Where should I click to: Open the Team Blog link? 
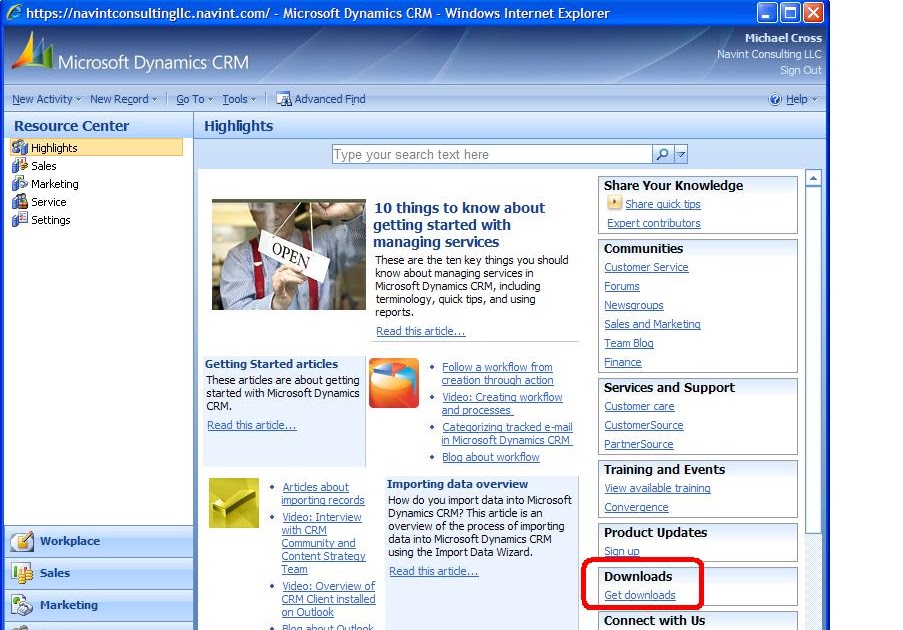629,343
